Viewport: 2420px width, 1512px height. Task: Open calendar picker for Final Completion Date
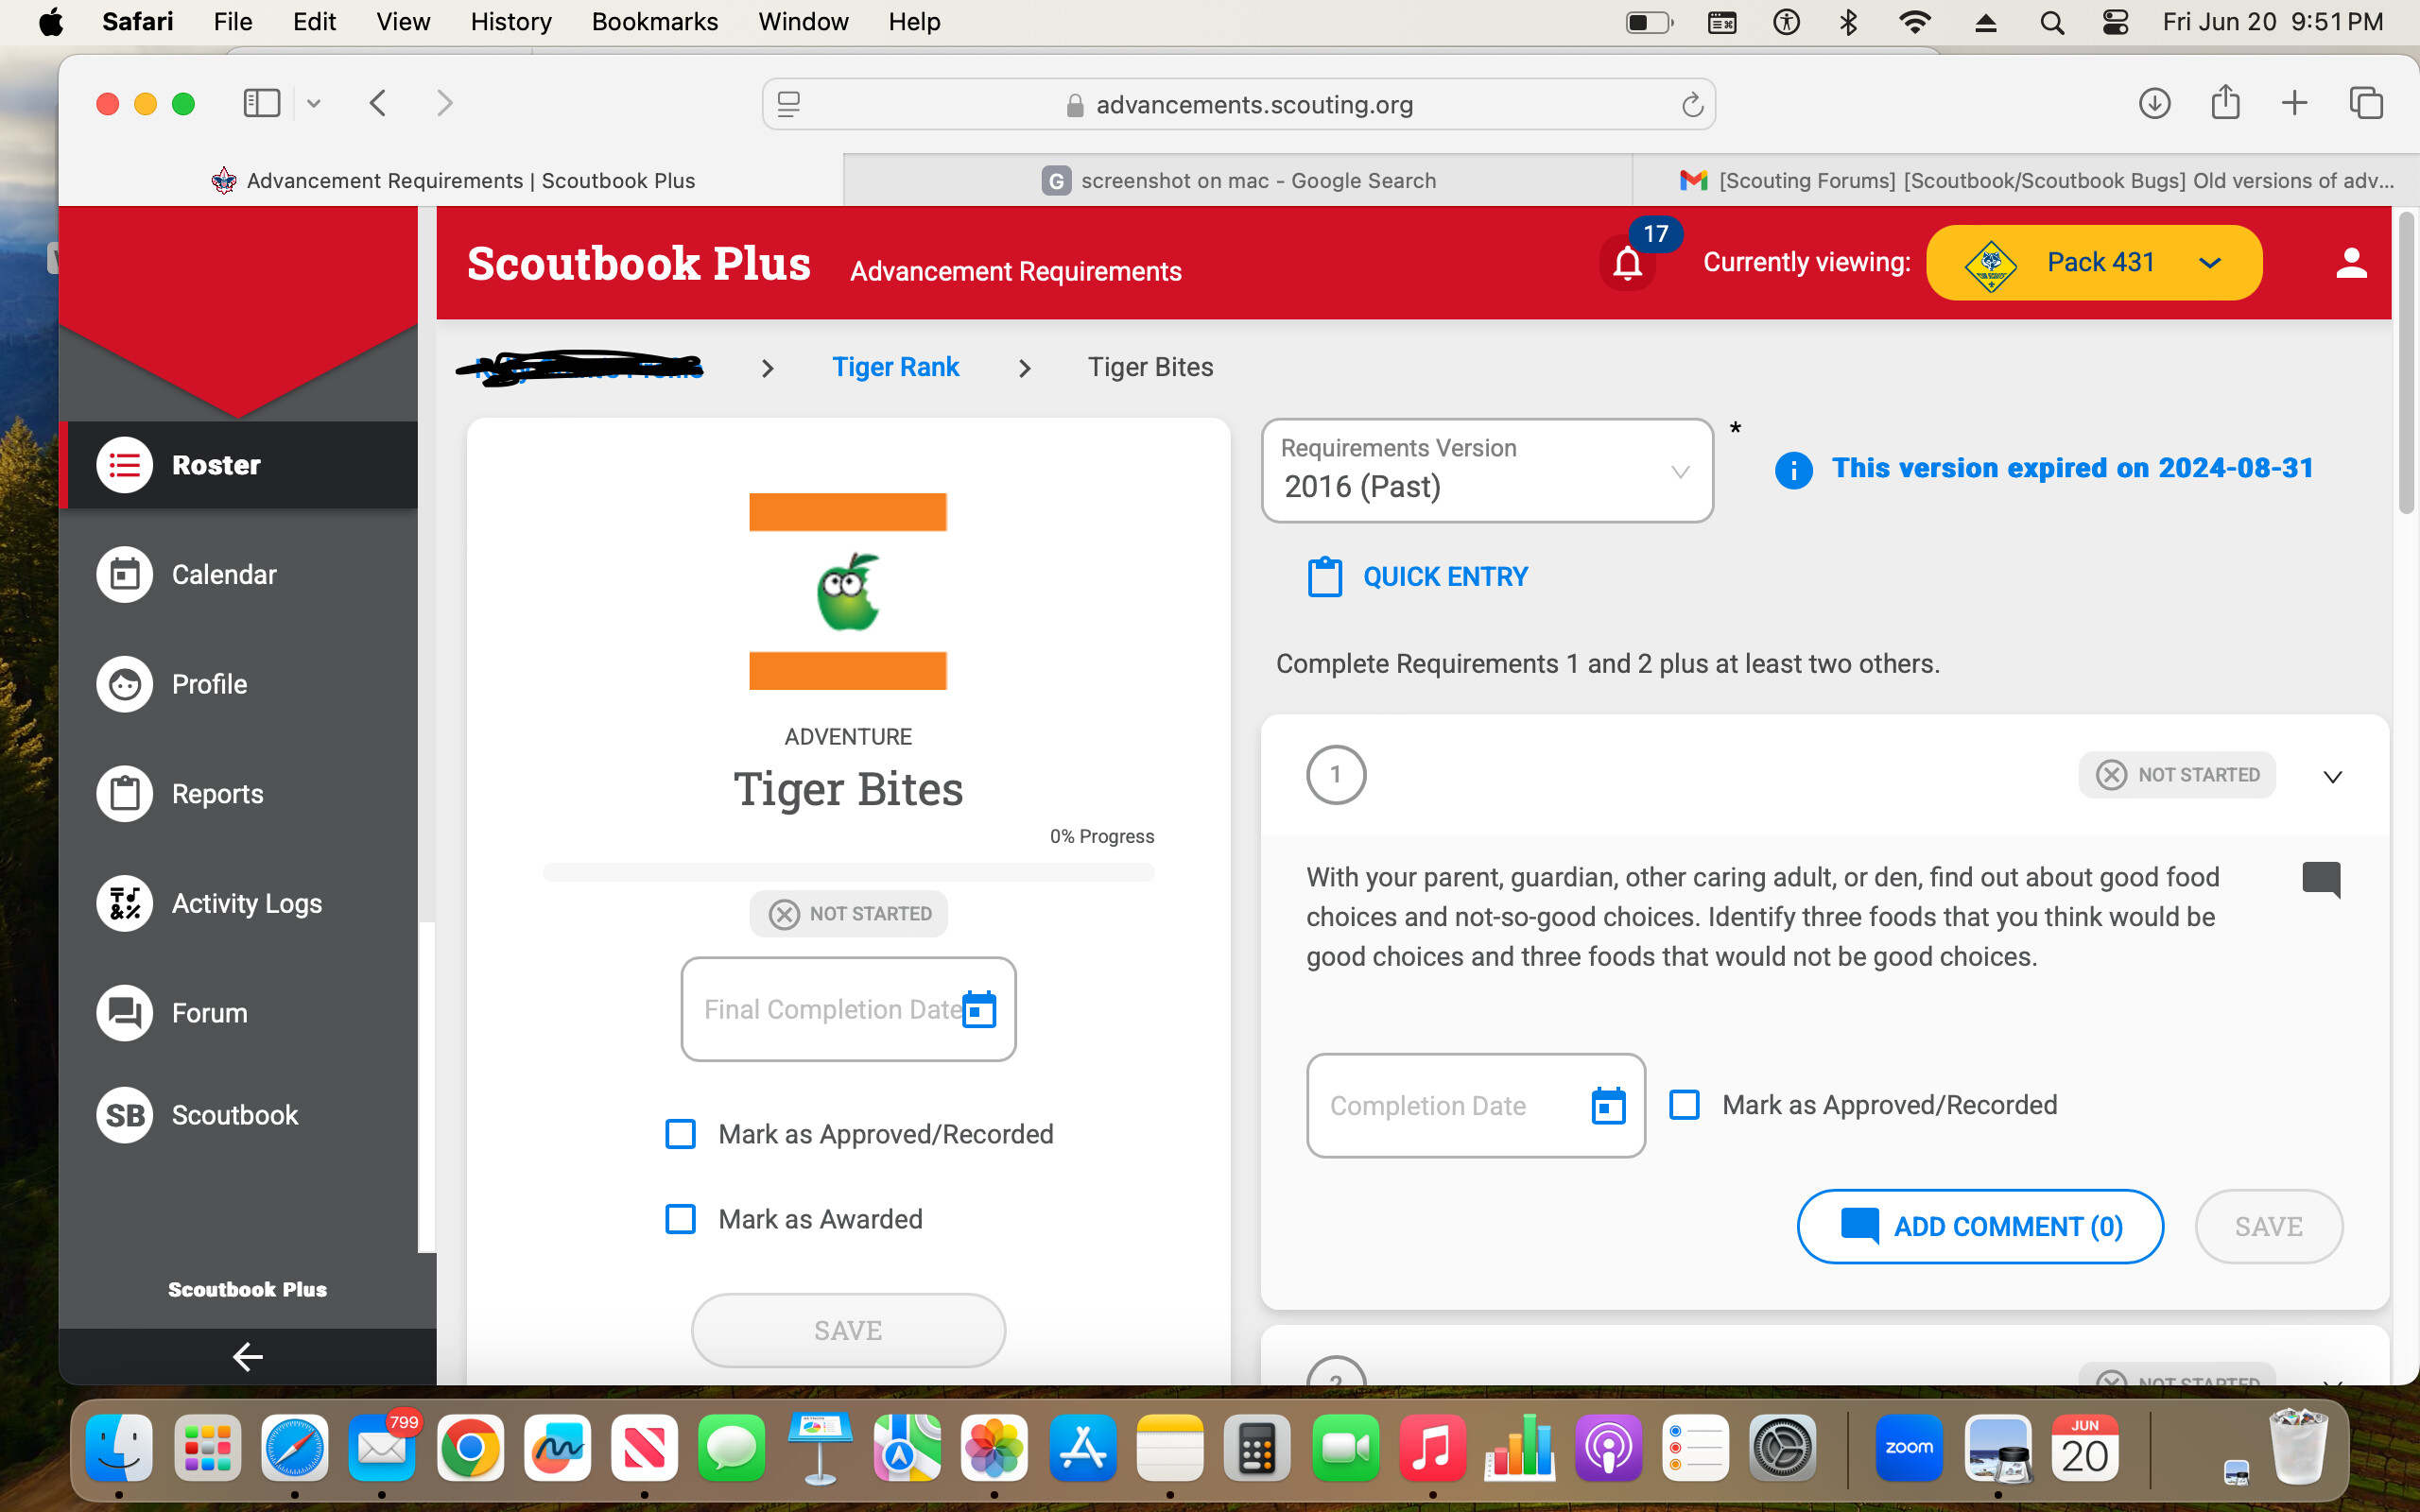coord(979,1010)
